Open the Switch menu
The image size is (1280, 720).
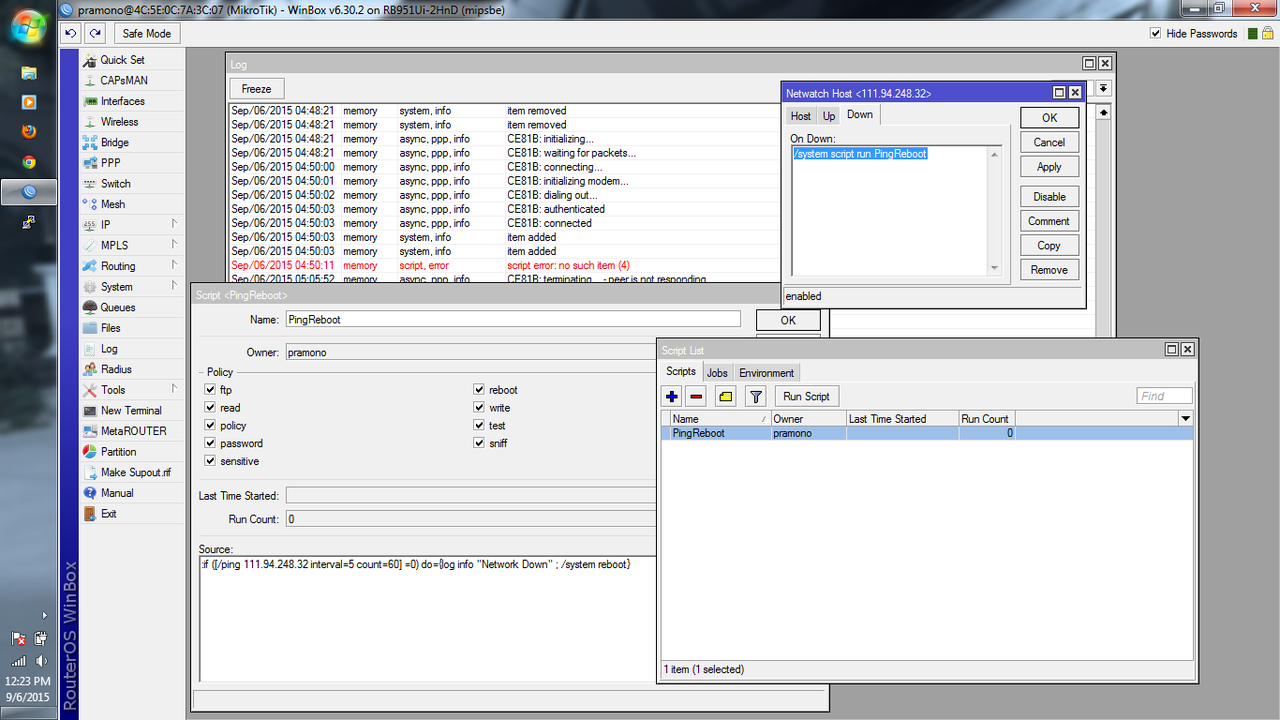click(115, 184)
